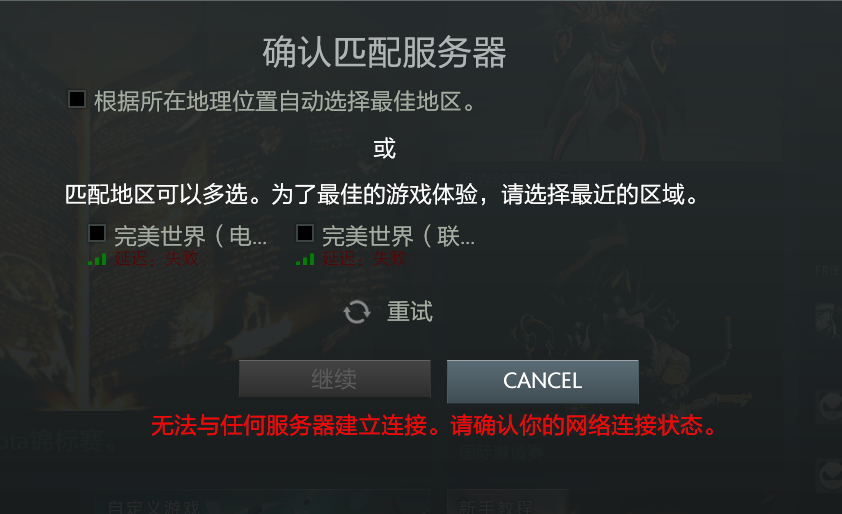Click the circular arrows retry icon
The width and height of the screenshot is (842, 514).
pos(357,312)
